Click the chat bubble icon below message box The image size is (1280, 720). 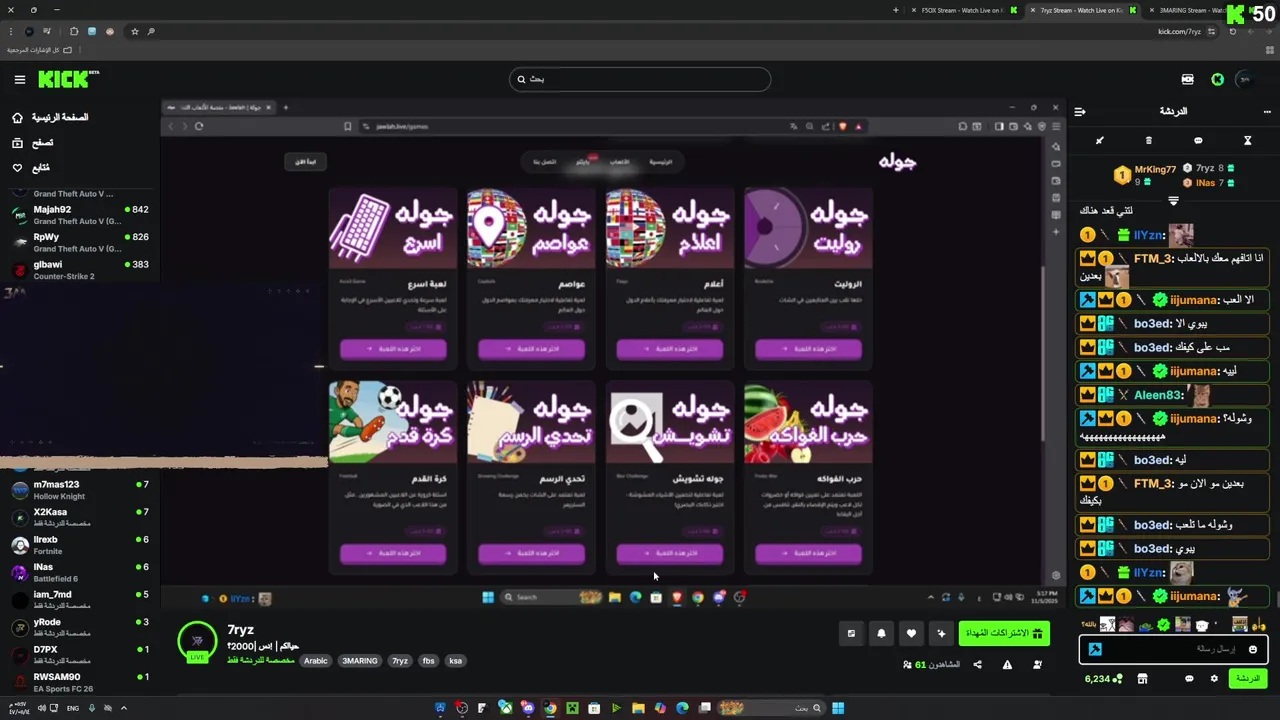click(1189, 678)
